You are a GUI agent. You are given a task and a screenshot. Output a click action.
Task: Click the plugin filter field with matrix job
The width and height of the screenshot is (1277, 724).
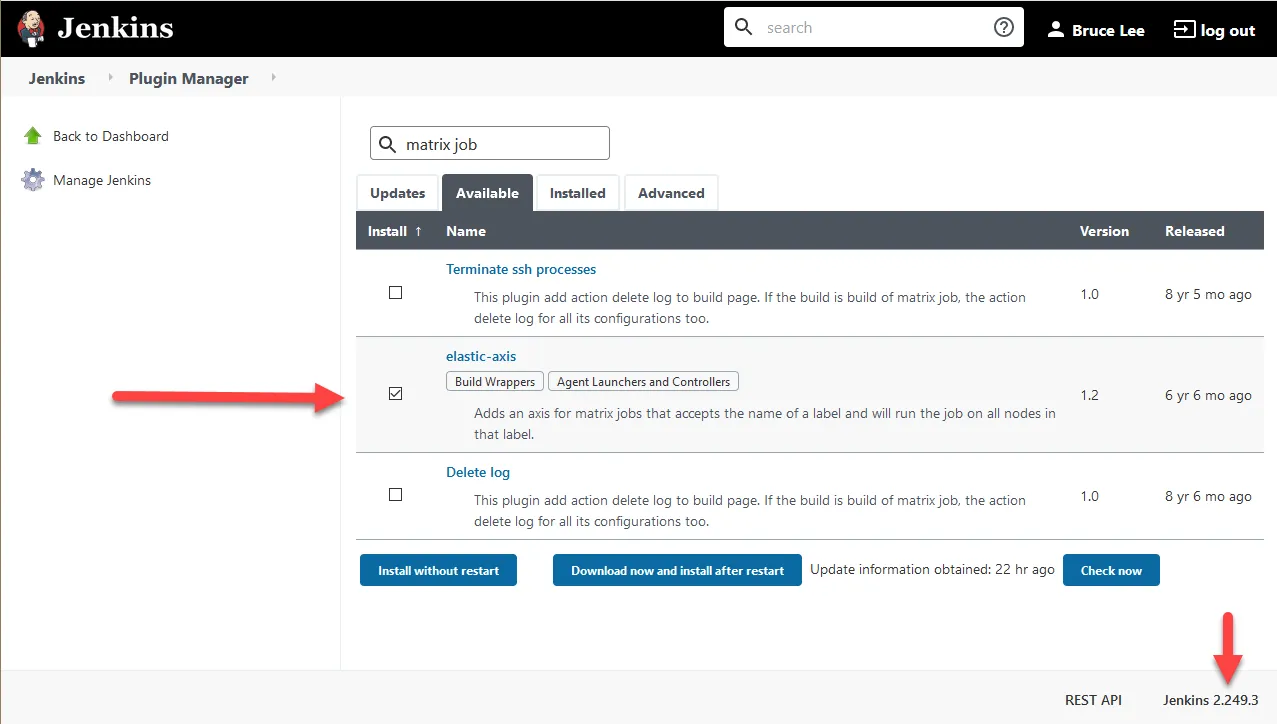coord(490,144)
